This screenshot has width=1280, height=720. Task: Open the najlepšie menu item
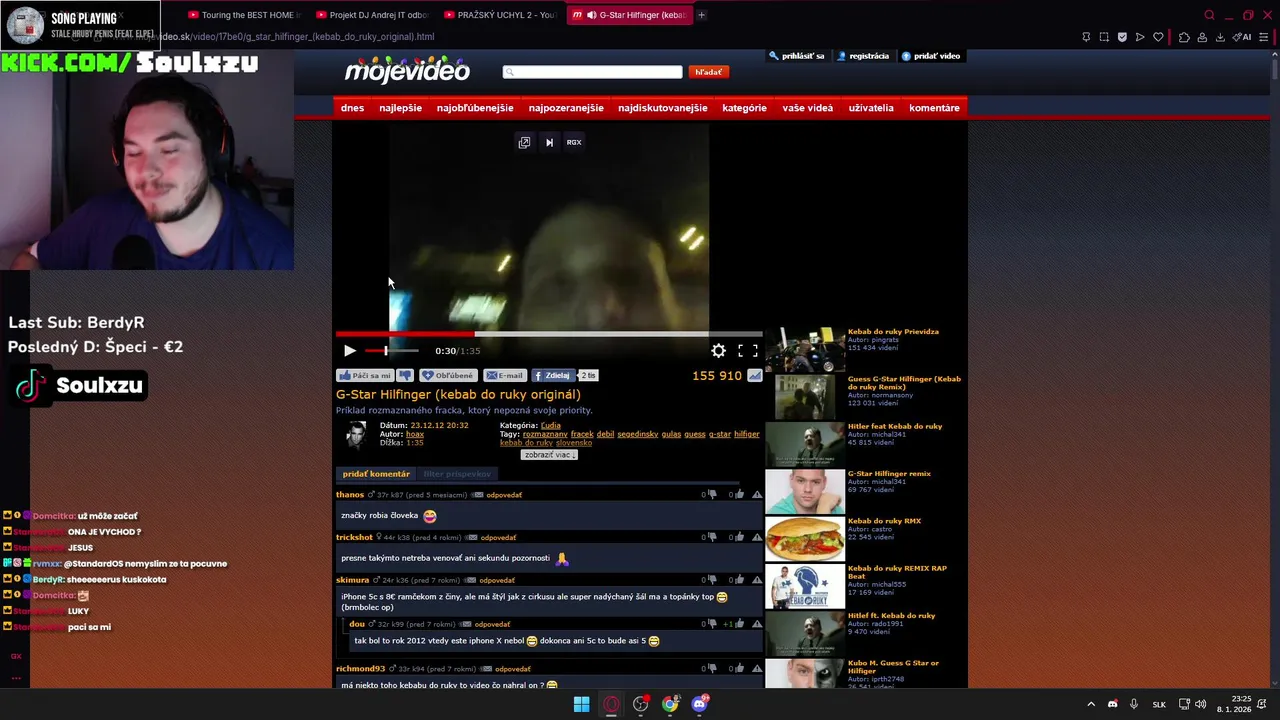400,108
